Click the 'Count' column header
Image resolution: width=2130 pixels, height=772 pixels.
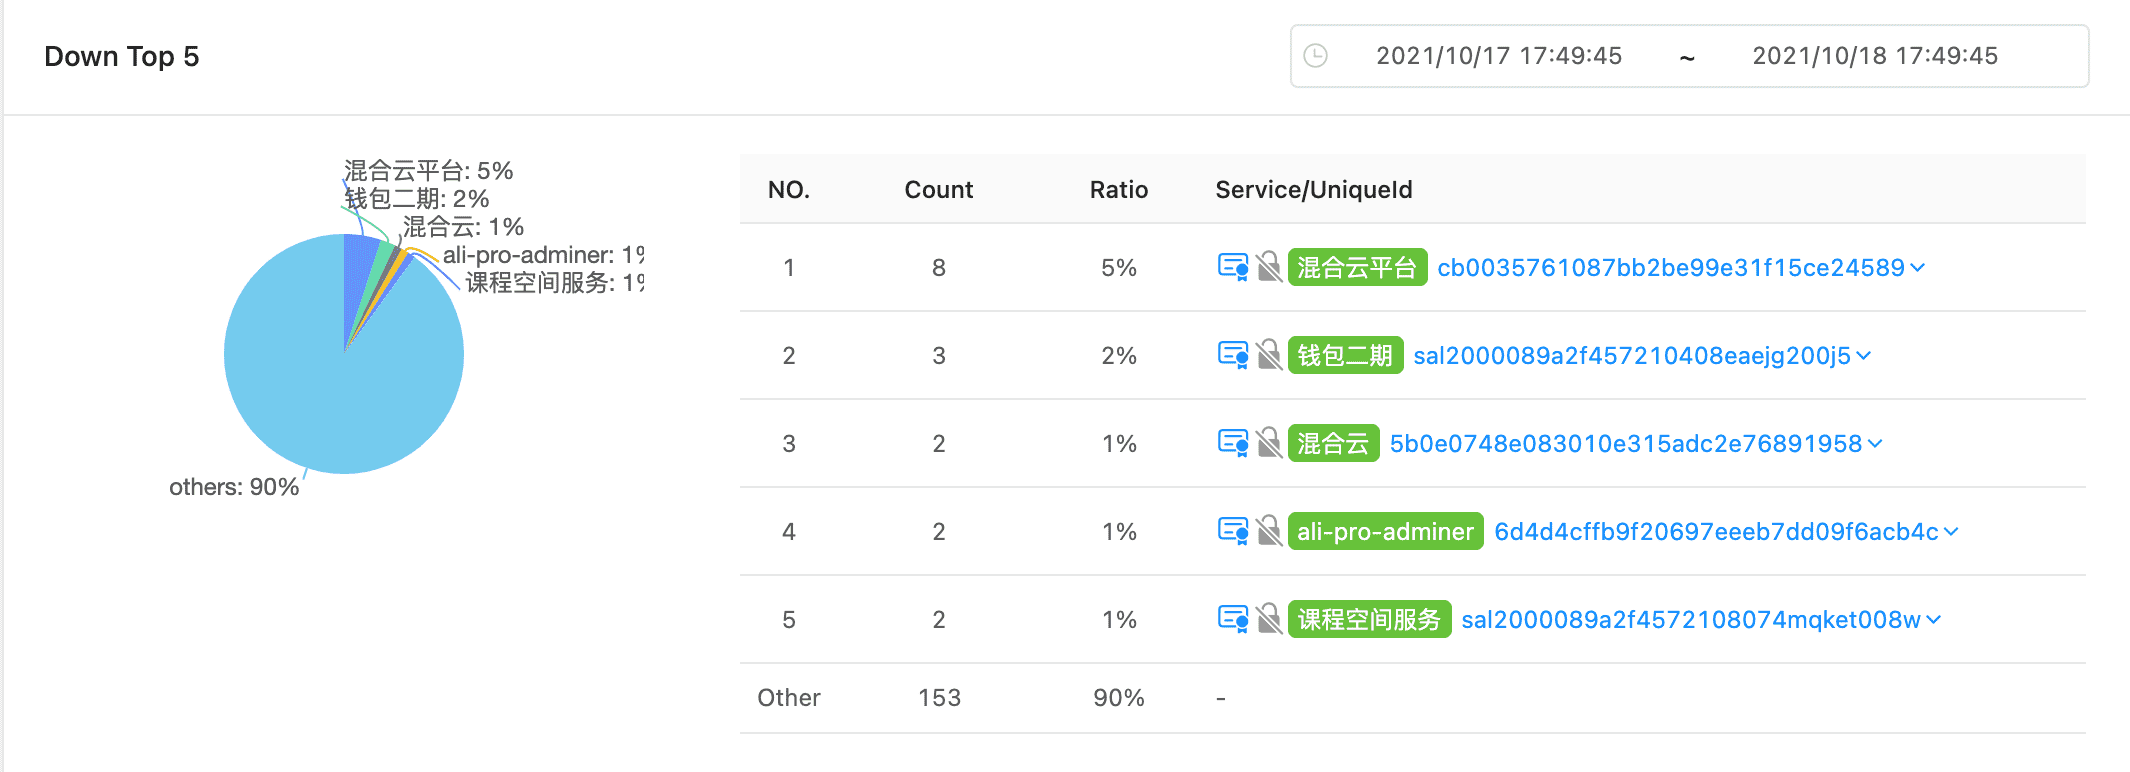click(939, 190)
